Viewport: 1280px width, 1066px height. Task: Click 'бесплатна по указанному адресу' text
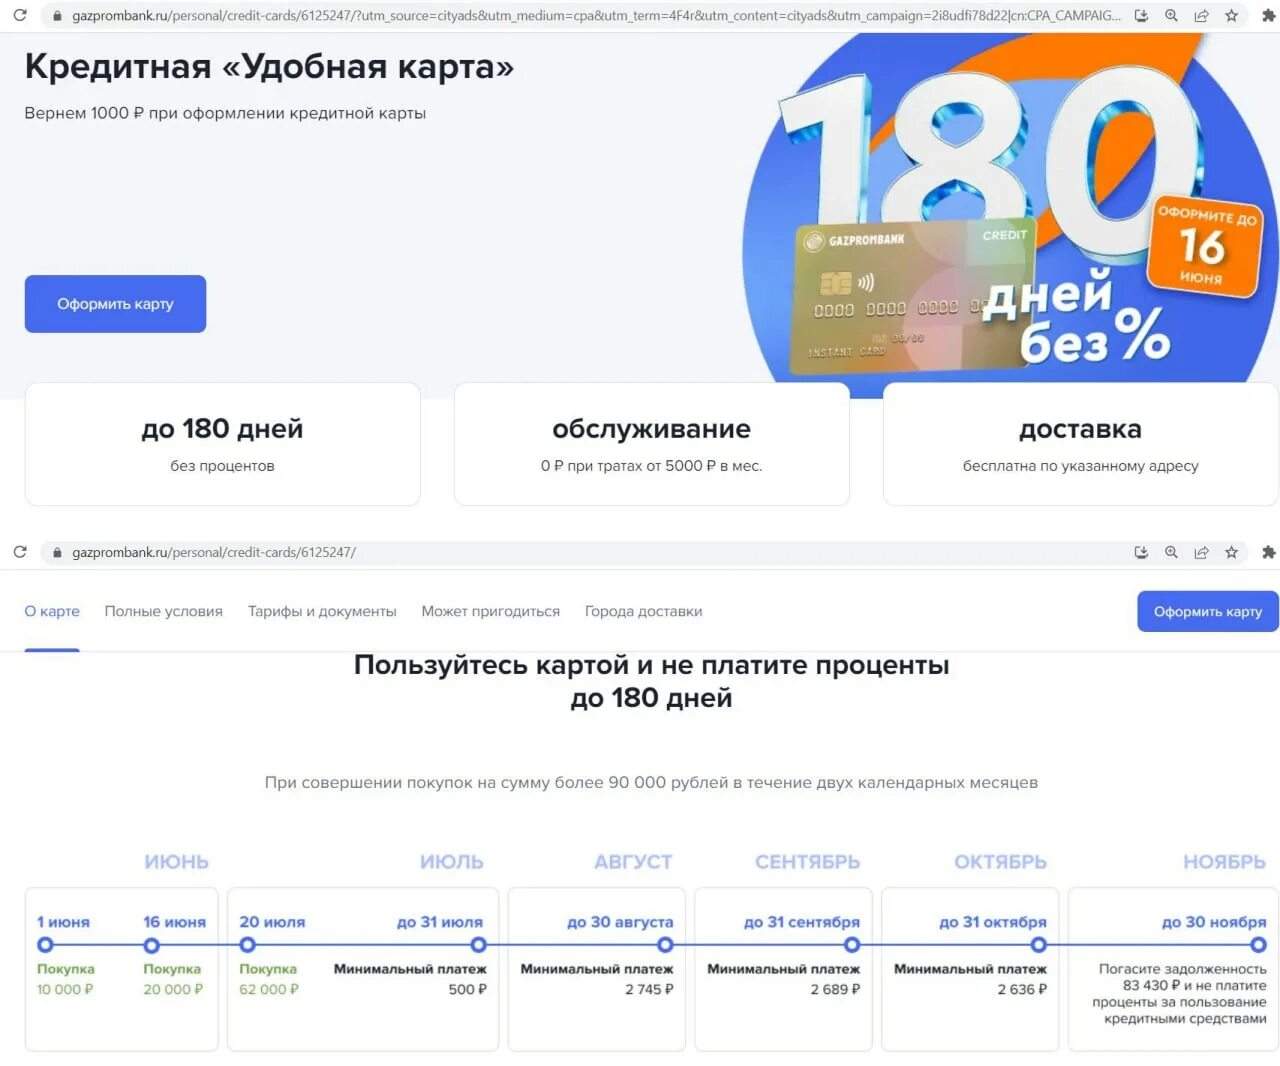1080,466
